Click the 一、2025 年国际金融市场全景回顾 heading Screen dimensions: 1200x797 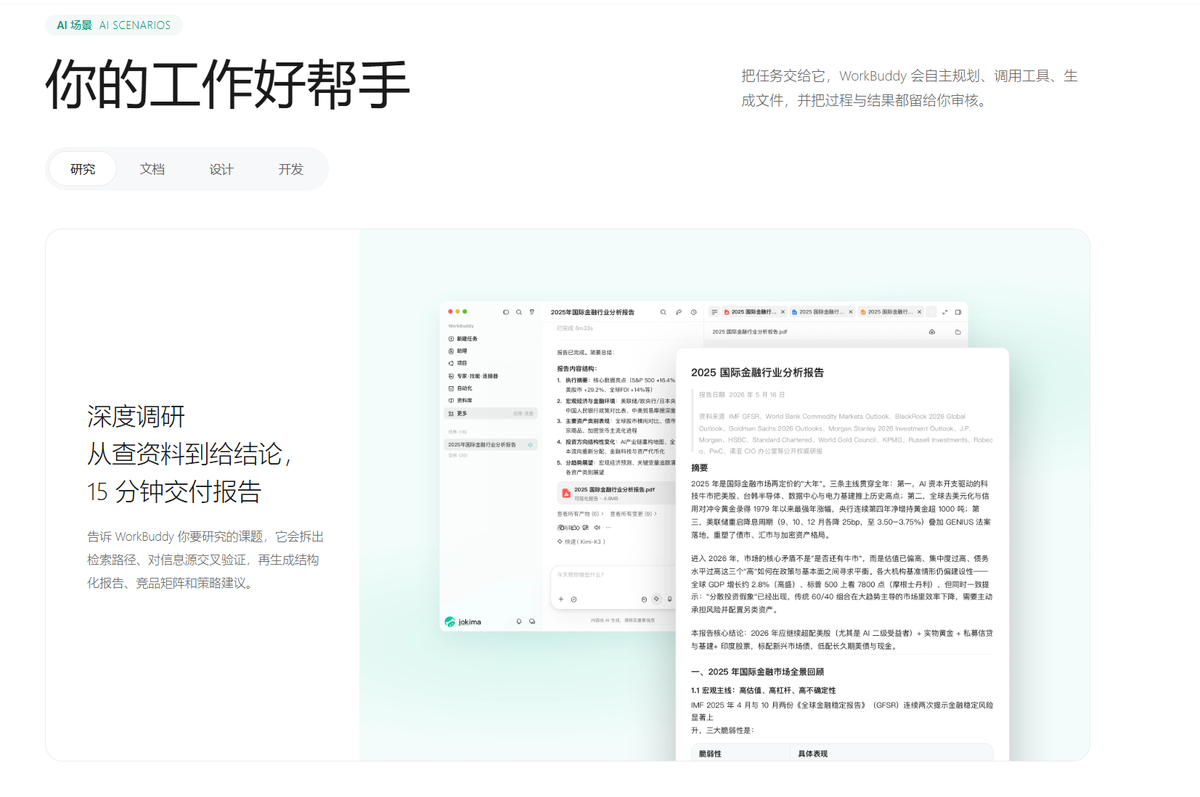pos(757,671)
